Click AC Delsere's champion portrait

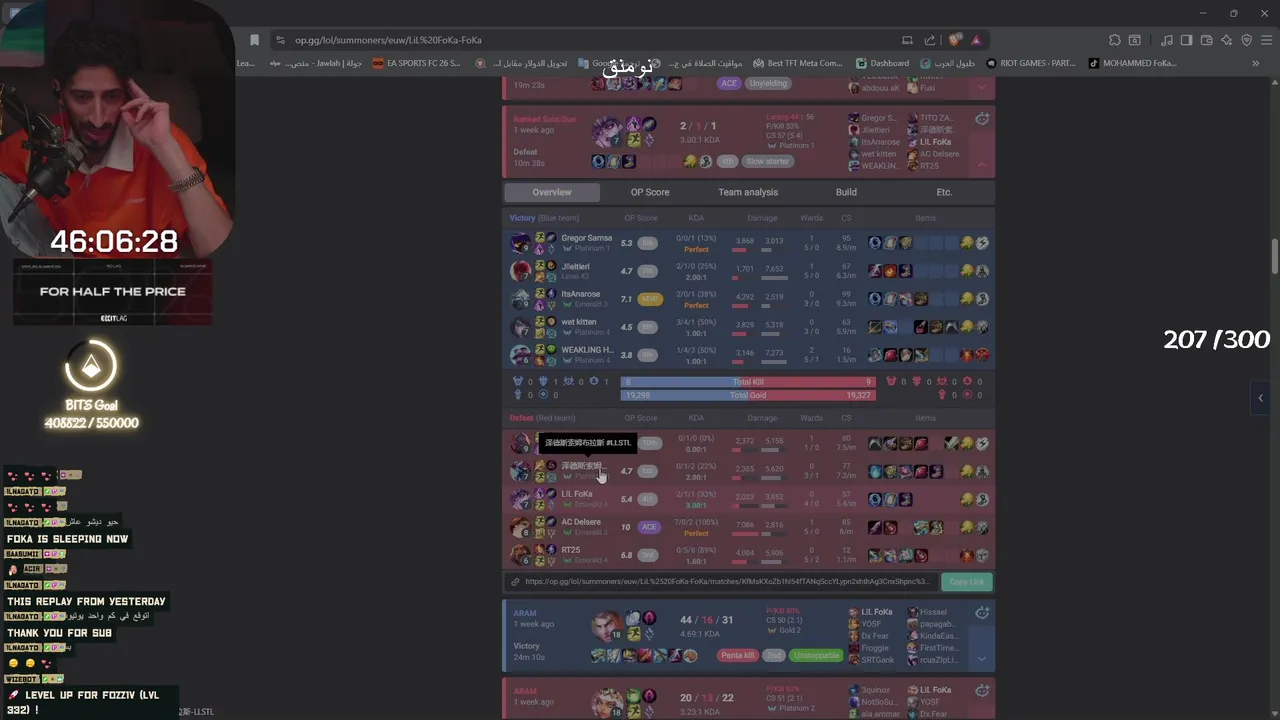520,527
